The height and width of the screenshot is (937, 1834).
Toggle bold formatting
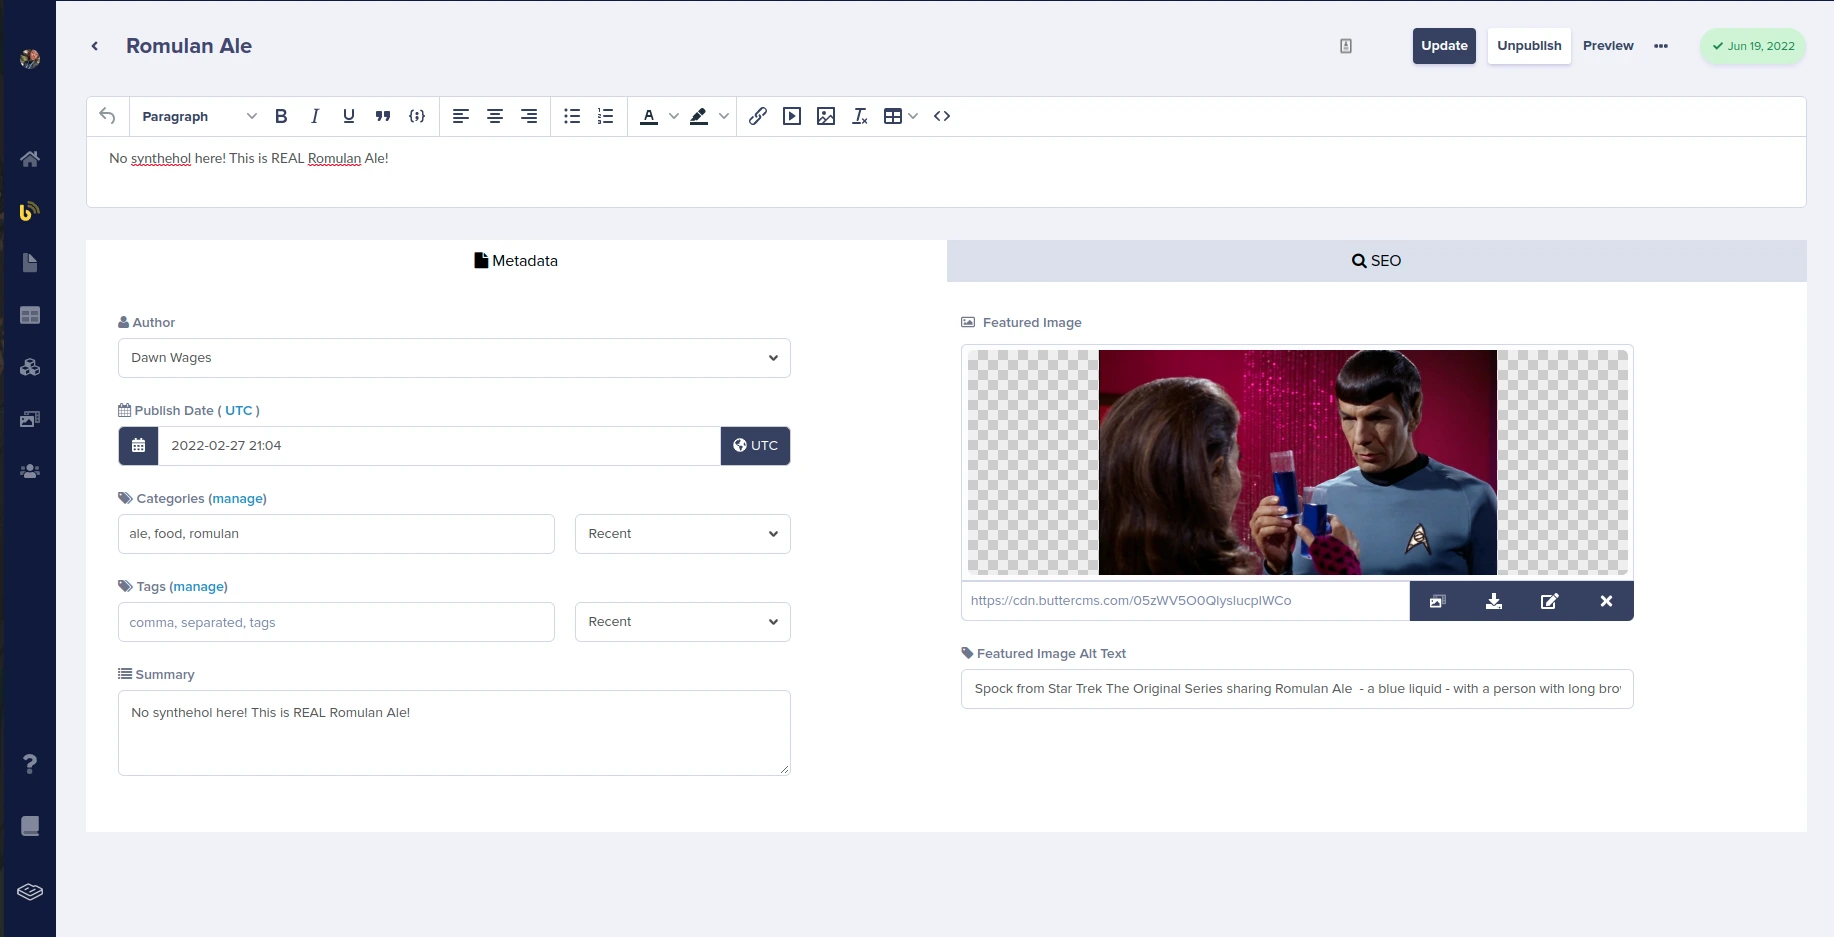coord(281,116)
